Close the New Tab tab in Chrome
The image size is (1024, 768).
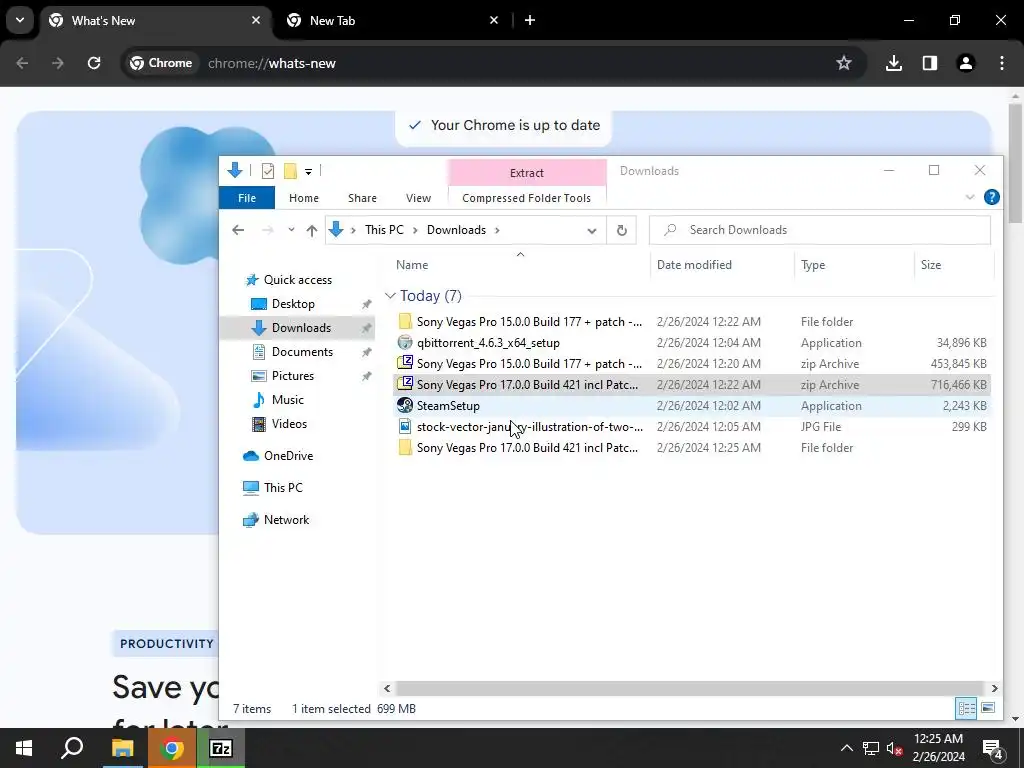pyautogui.click(x=494, y=20)
